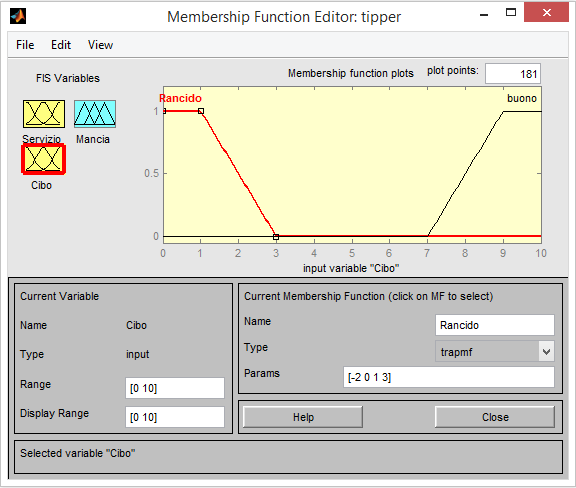576x488 pixels.
Task: Click the Rancido control point at x=0
Action: 164,111
